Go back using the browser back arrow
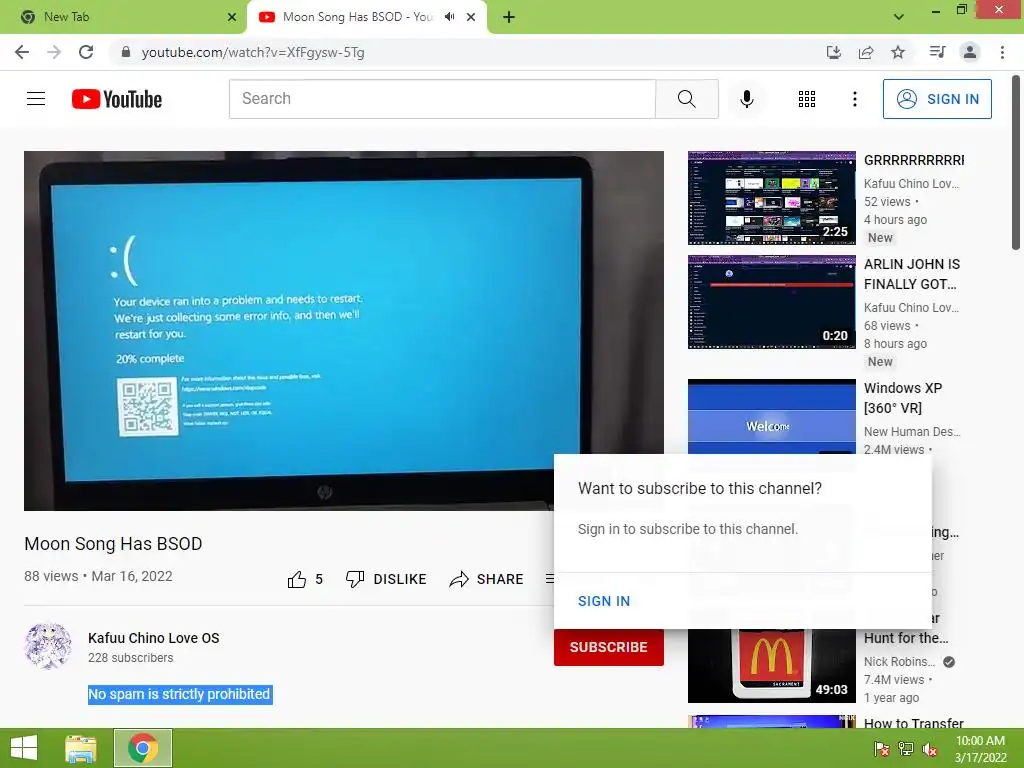This screenshot has height=768, width=1024. (x=22, y=52)
